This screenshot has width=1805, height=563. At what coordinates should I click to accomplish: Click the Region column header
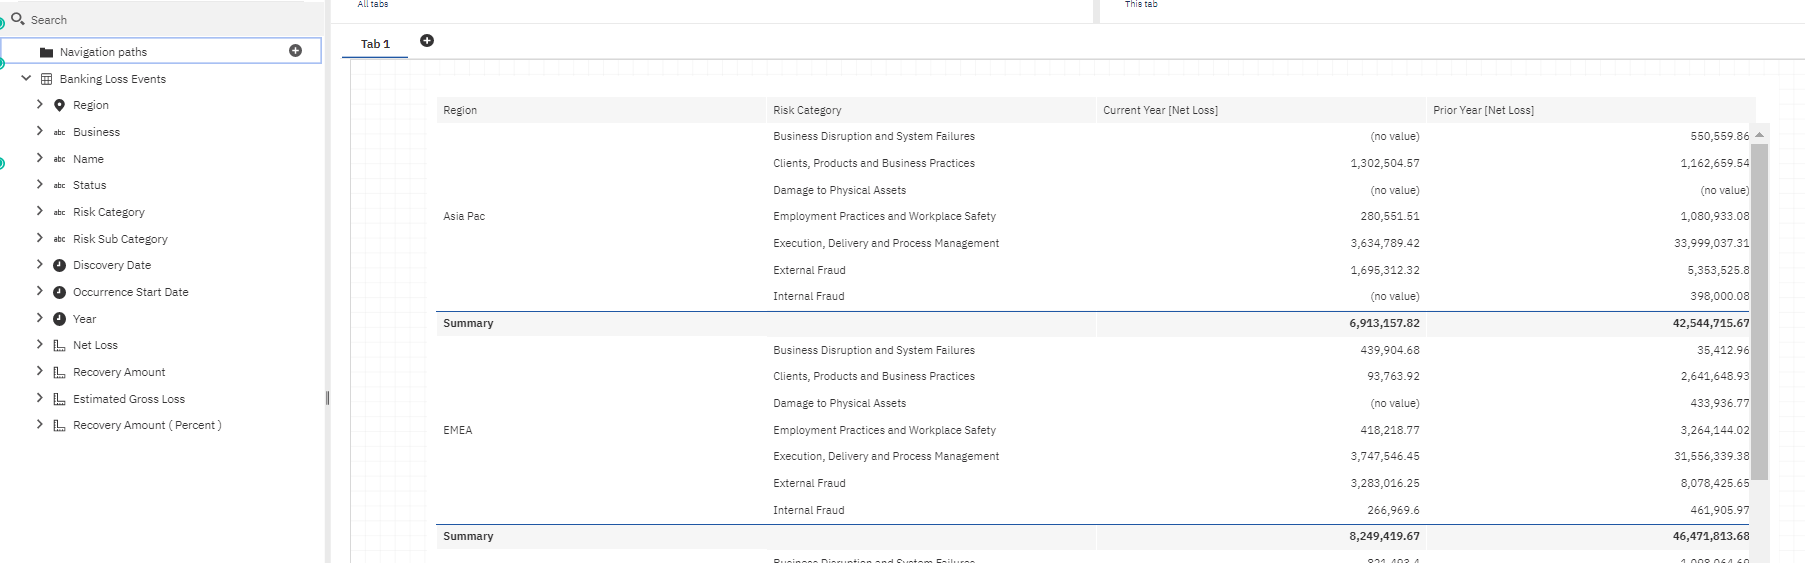pyautogui.click(x=601, y=110)
